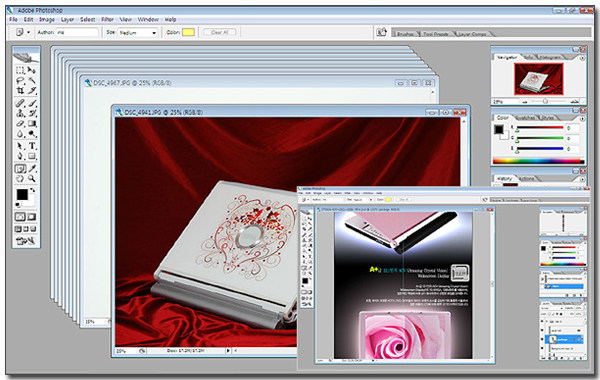Select the Notes tool in toolbox
600x380 pixels.
click(x=20, y=168)
